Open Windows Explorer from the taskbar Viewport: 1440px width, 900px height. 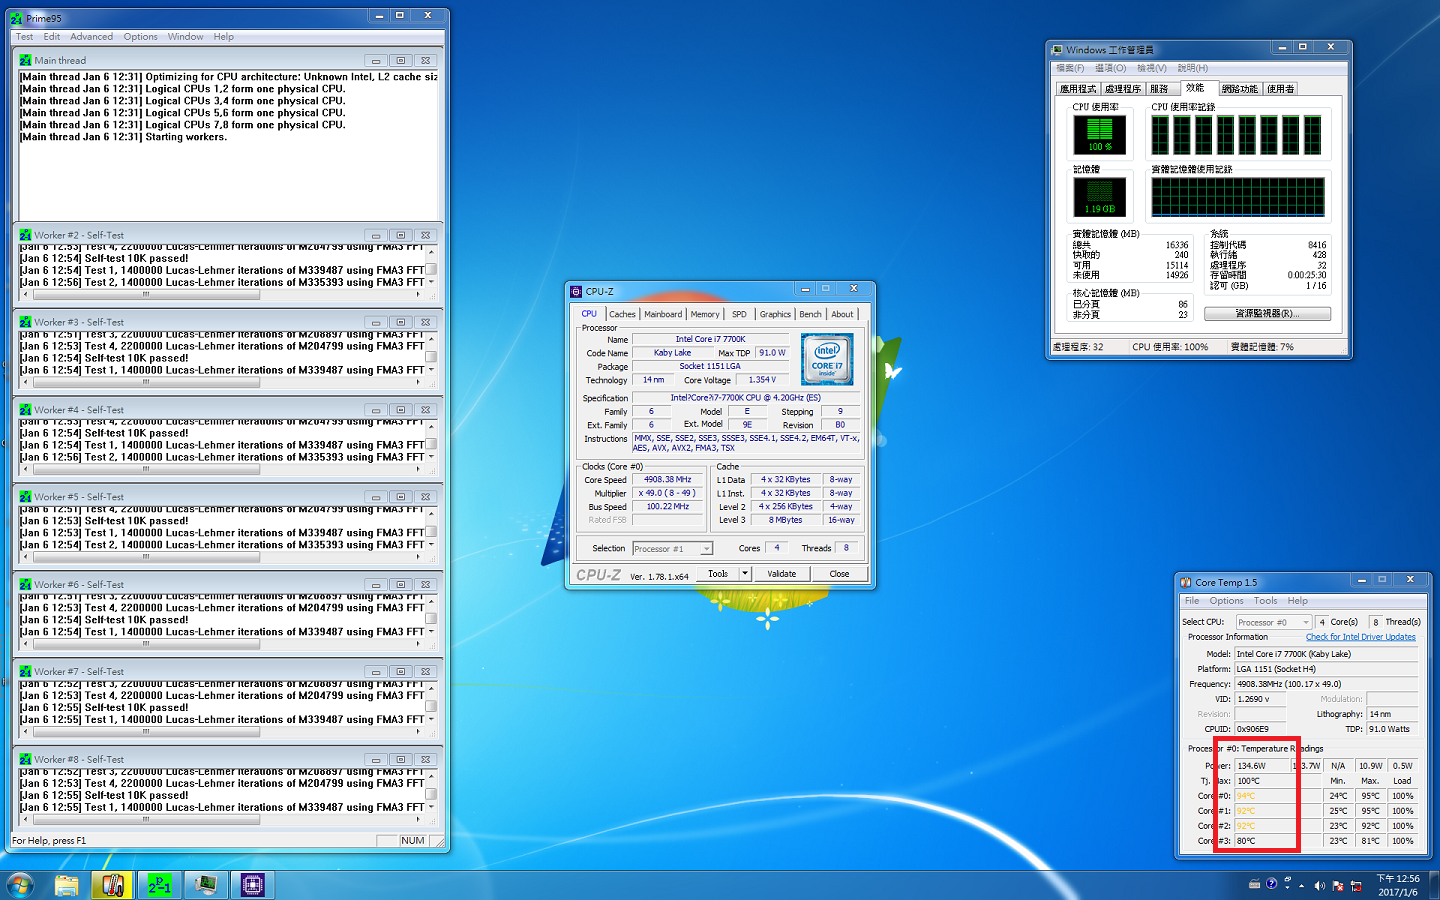click(66, 885)
